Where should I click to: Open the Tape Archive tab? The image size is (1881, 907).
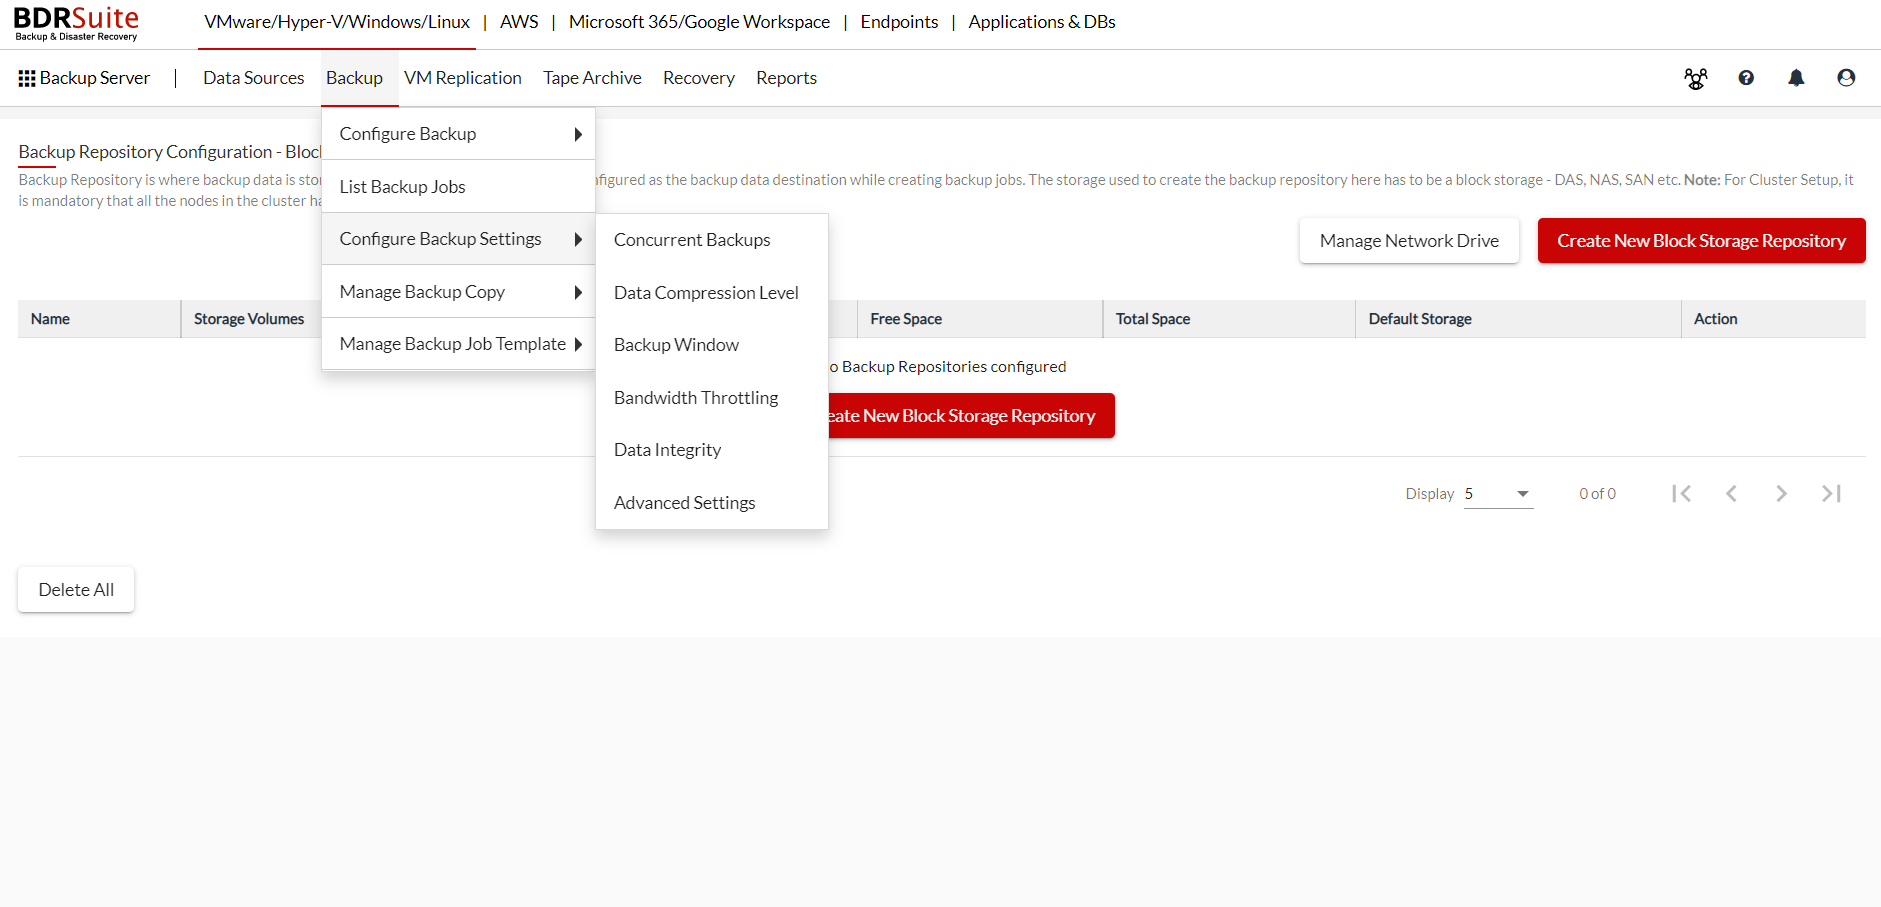tap(592, 78)
